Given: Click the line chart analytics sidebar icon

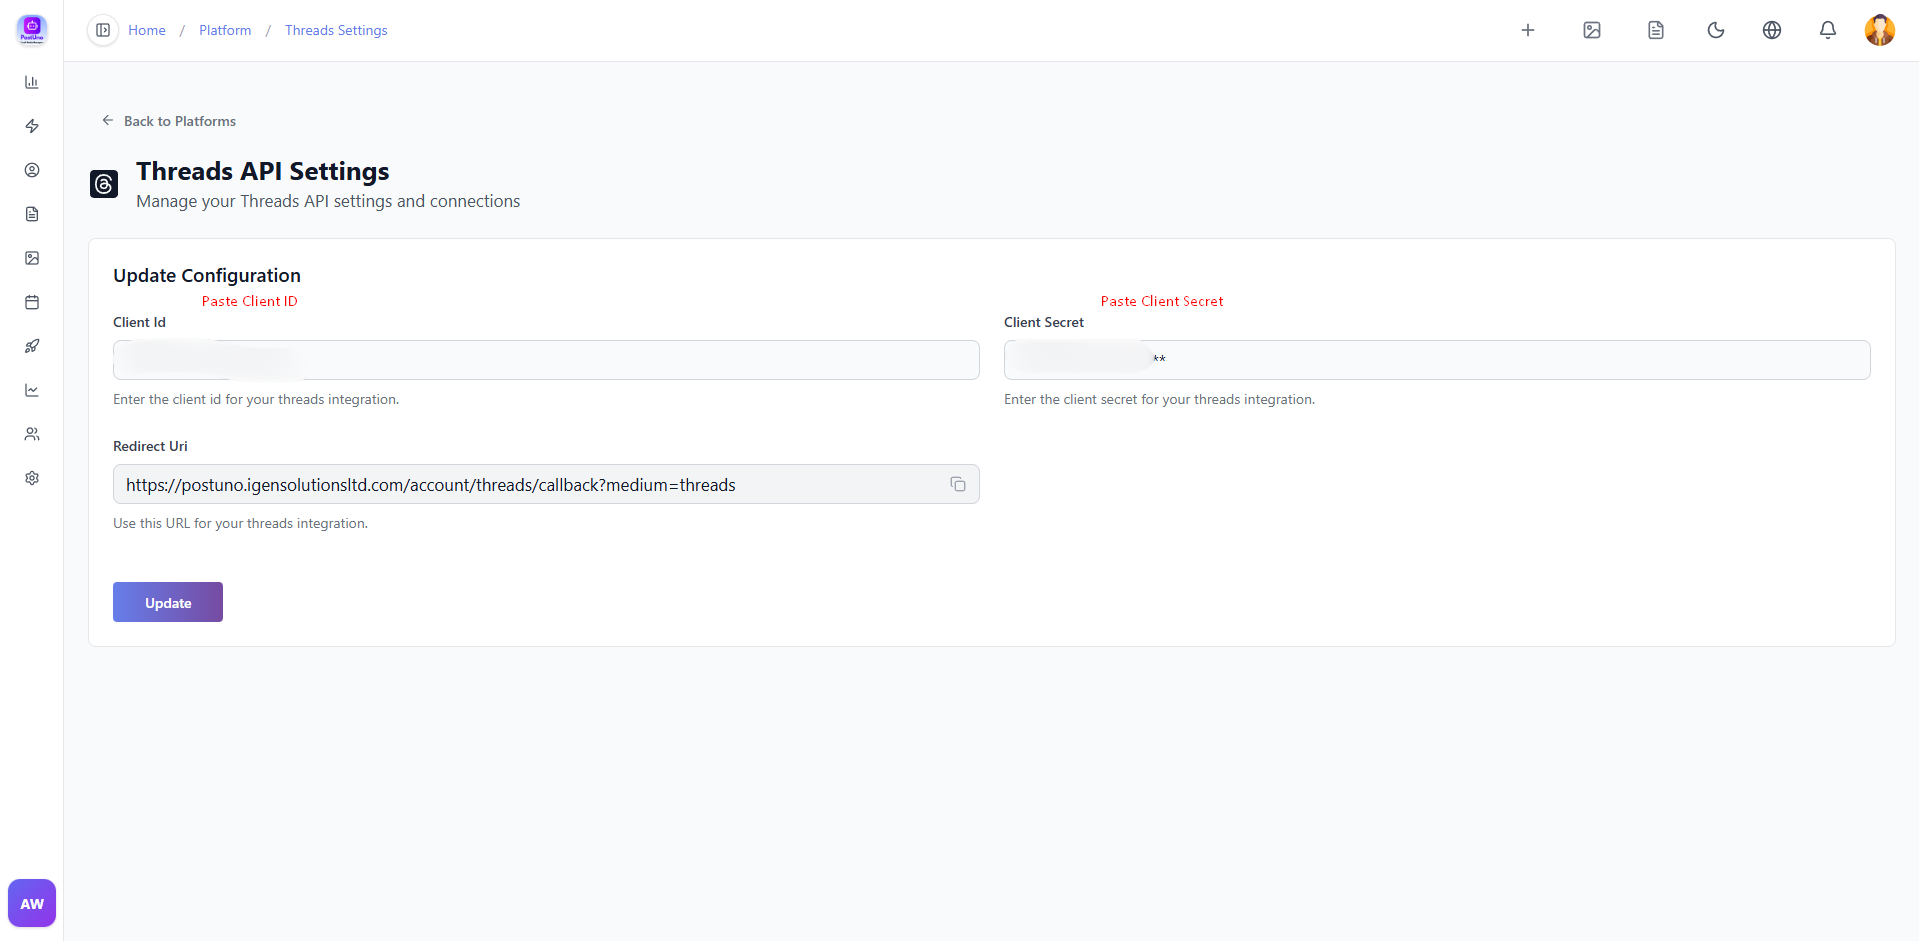Looking at the screenshot, I should (32, 390).
